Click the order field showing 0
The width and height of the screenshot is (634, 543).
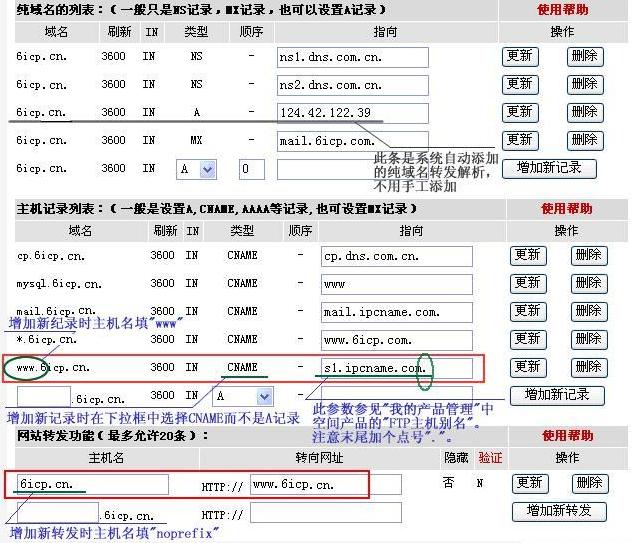coord(251,169)
